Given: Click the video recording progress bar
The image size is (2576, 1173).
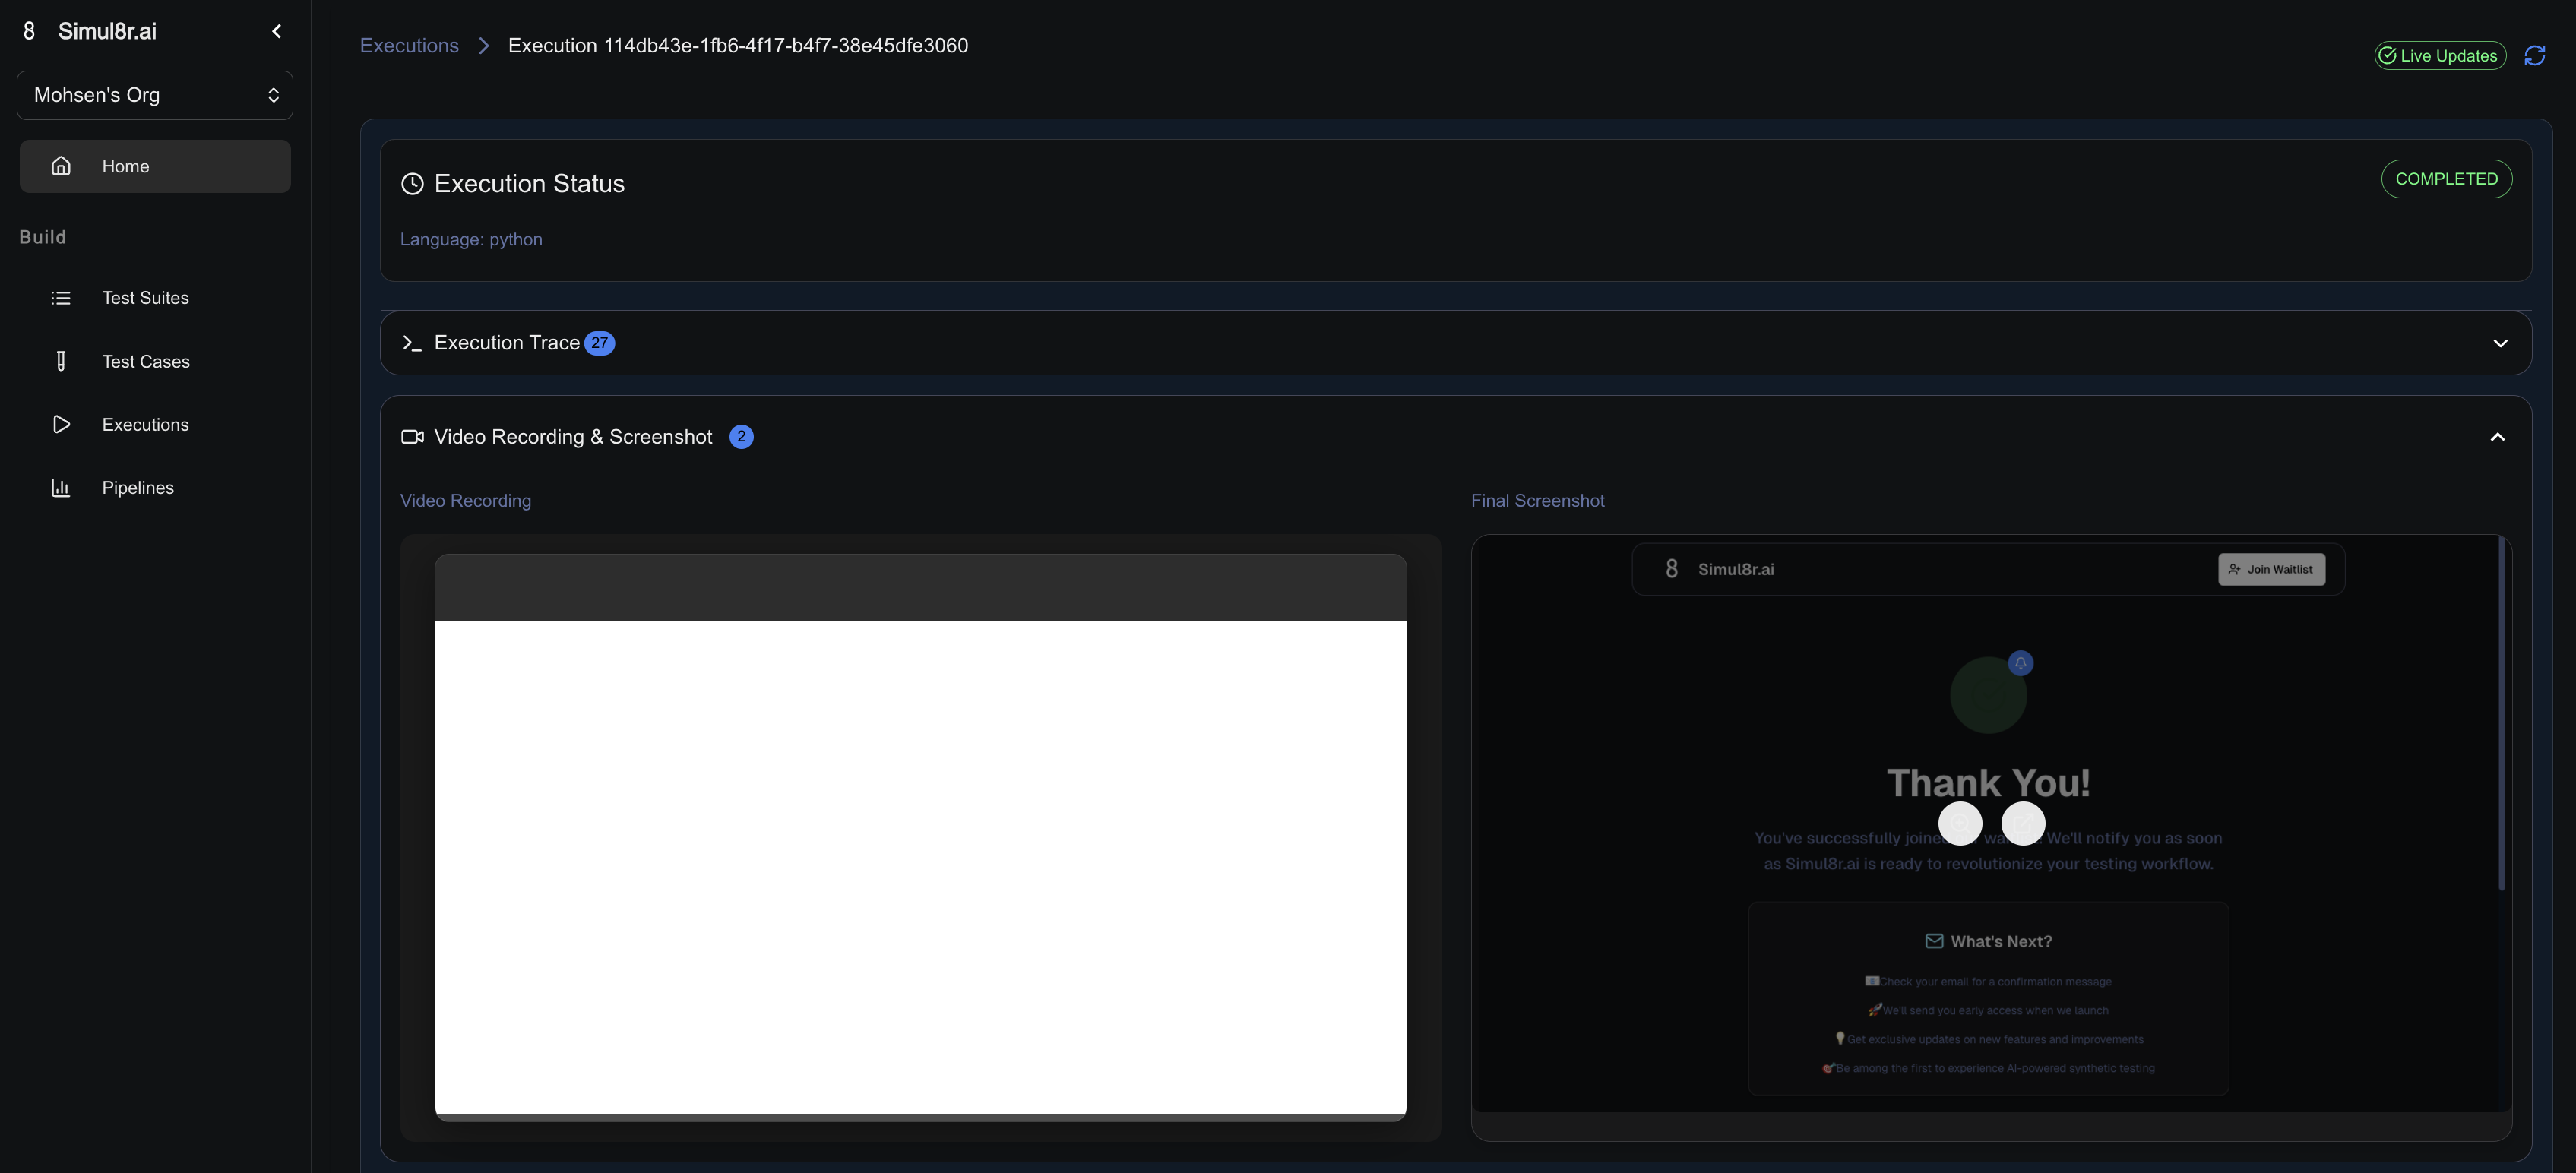Looking at the screenshot, I should click(920, 1117).
